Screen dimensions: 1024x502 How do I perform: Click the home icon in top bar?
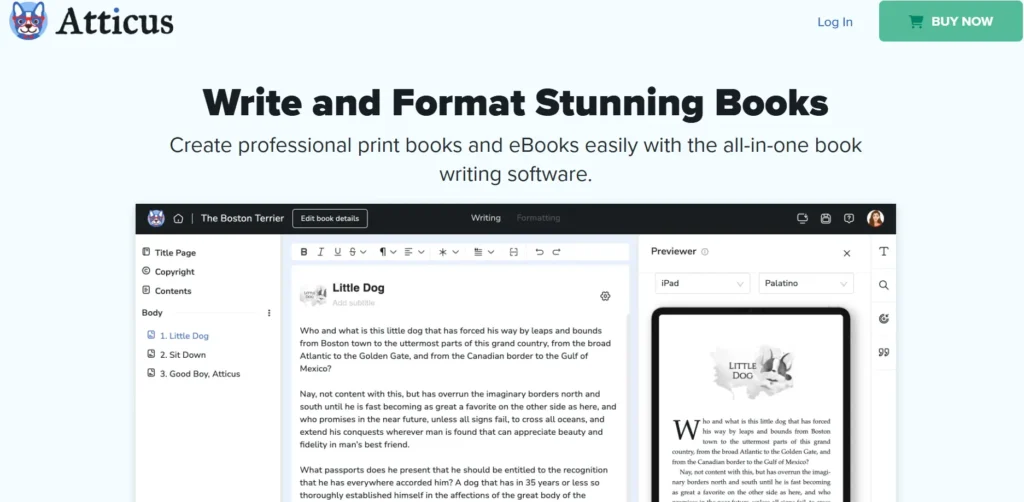[x=178, y=218]
